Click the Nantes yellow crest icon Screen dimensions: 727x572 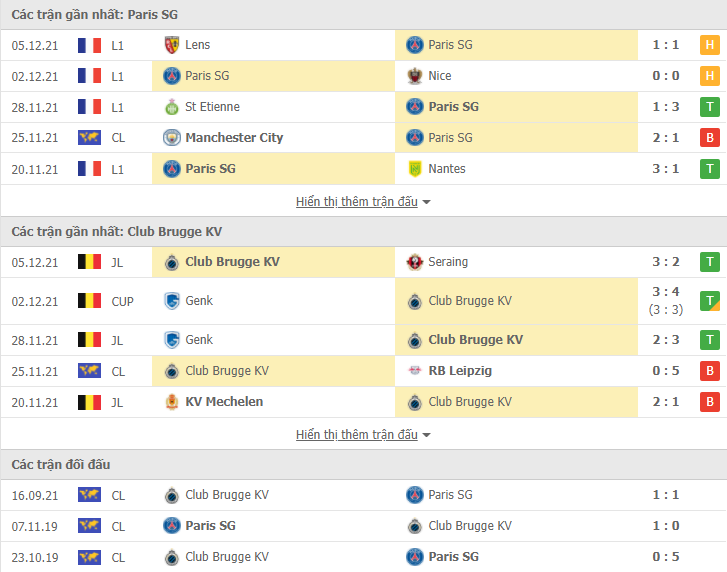point(415,169)
